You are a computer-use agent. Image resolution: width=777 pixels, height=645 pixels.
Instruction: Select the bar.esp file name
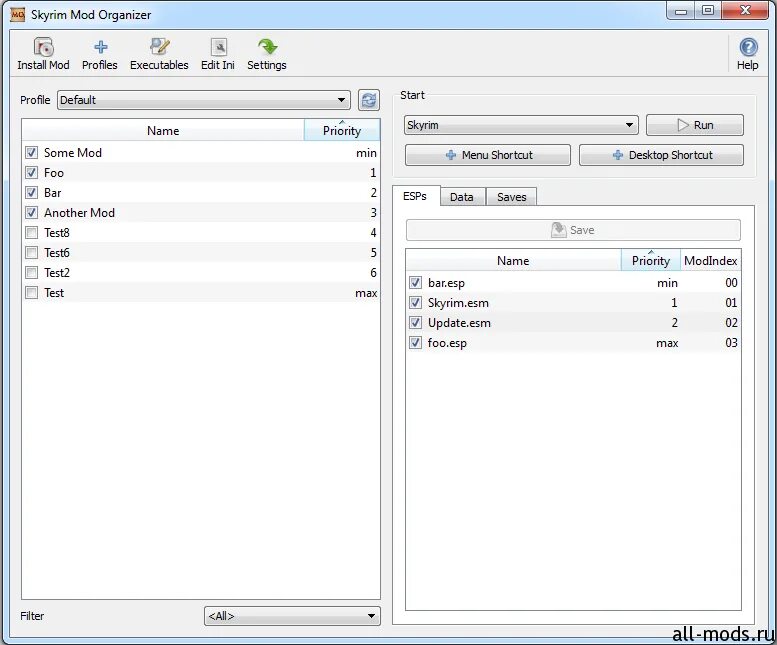tap(446, 283)
